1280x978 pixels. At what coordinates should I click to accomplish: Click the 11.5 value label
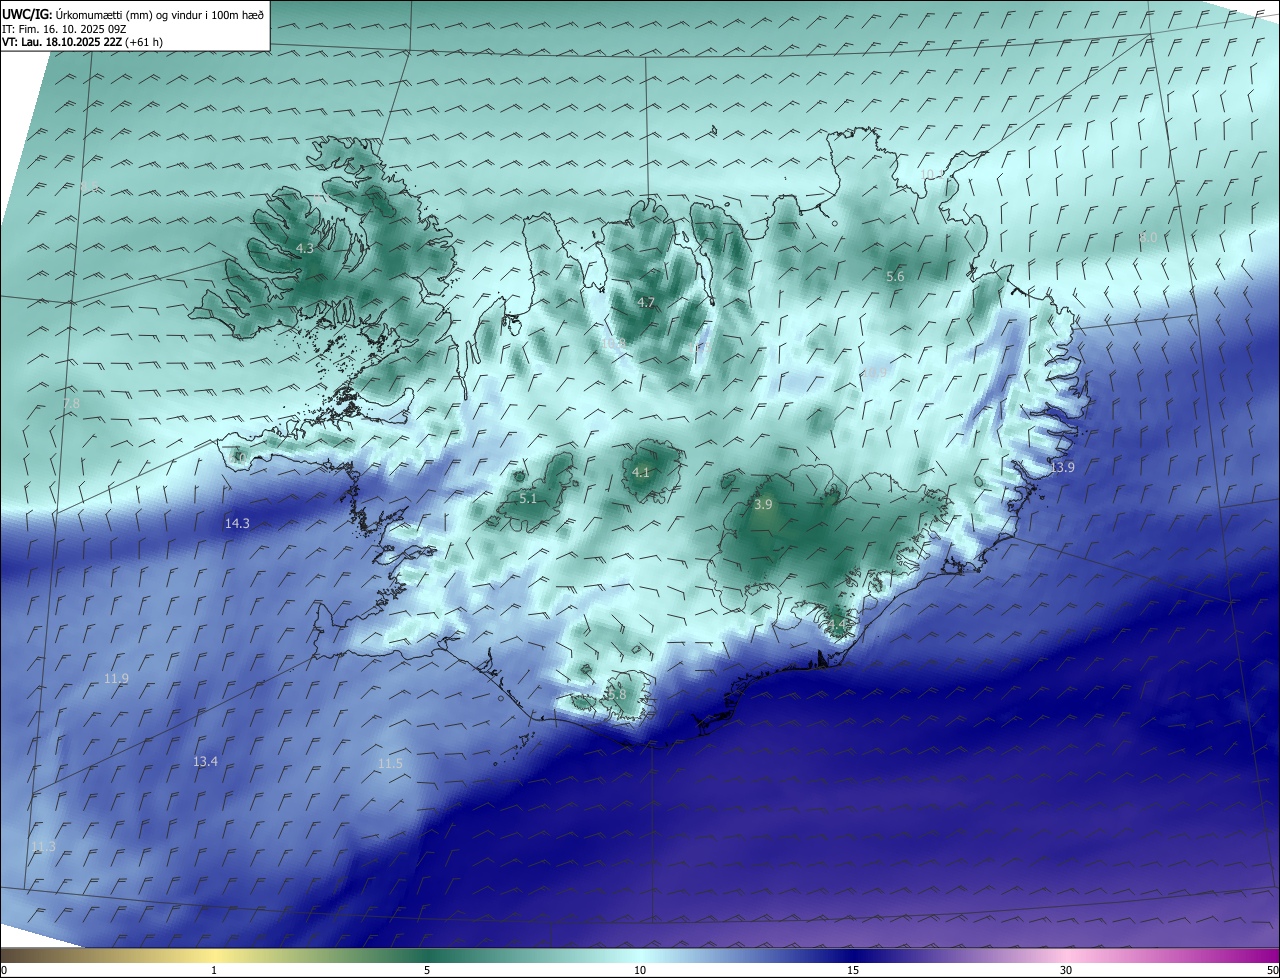(390, 764)
